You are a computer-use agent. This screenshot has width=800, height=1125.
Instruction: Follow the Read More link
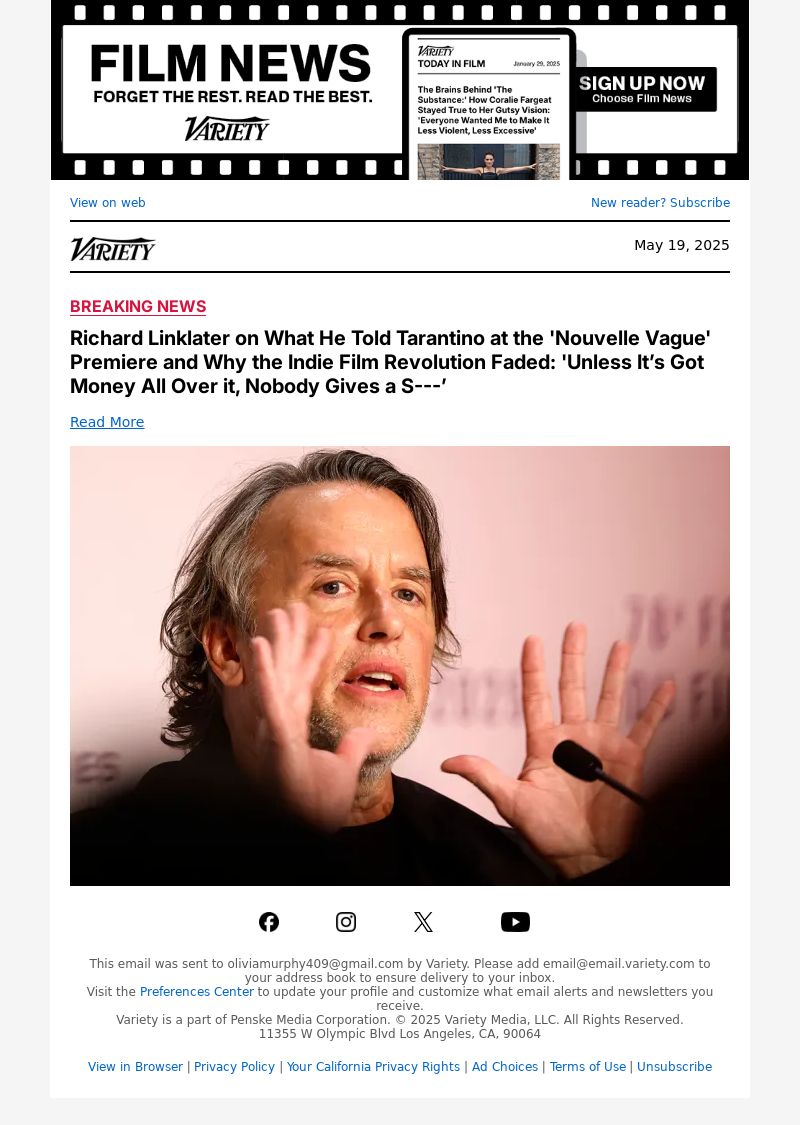point(107,422)
